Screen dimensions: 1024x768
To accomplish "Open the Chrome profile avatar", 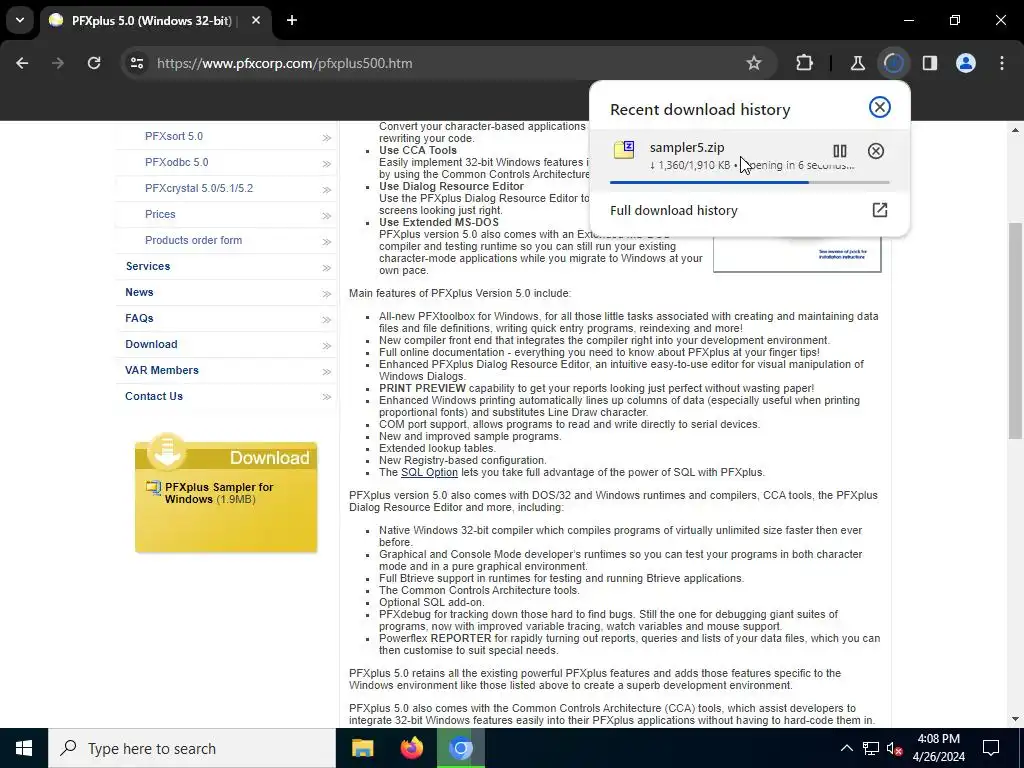I will tap(966, 63).
